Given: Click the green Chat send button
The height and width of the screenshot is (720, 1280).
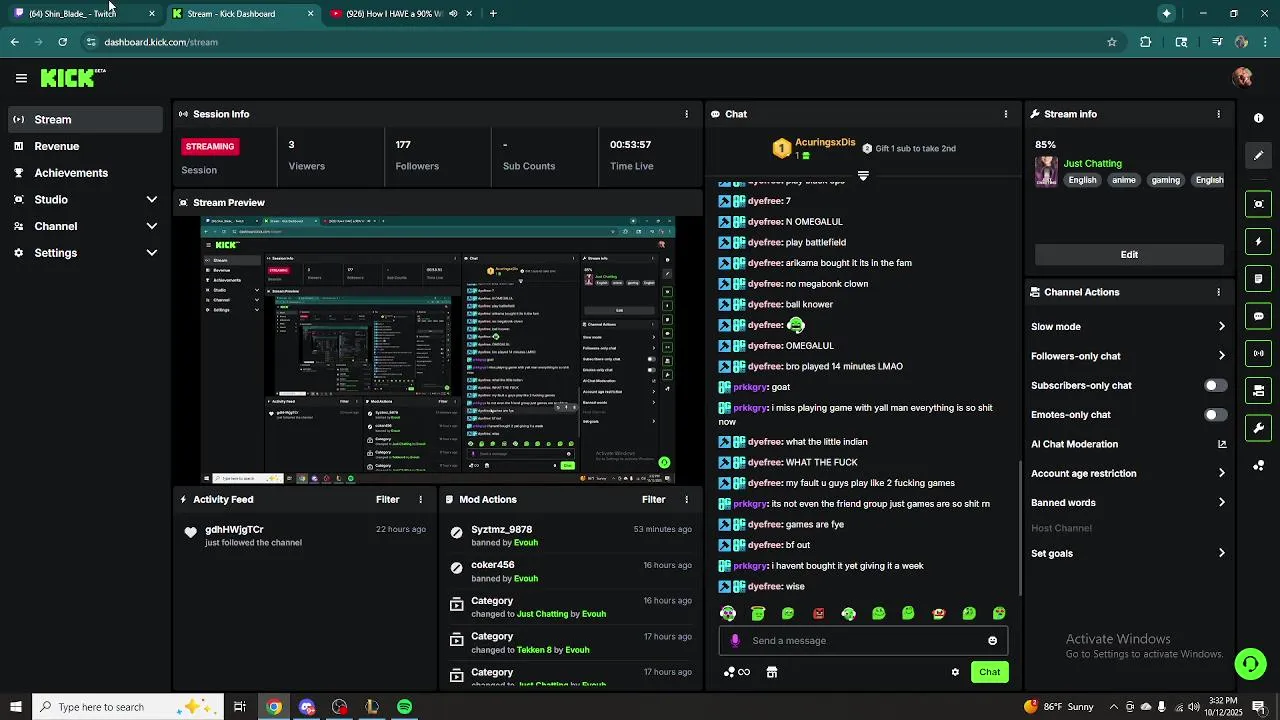Looking at the screenshot, I should pyautogui.click(x=989, y=672).
